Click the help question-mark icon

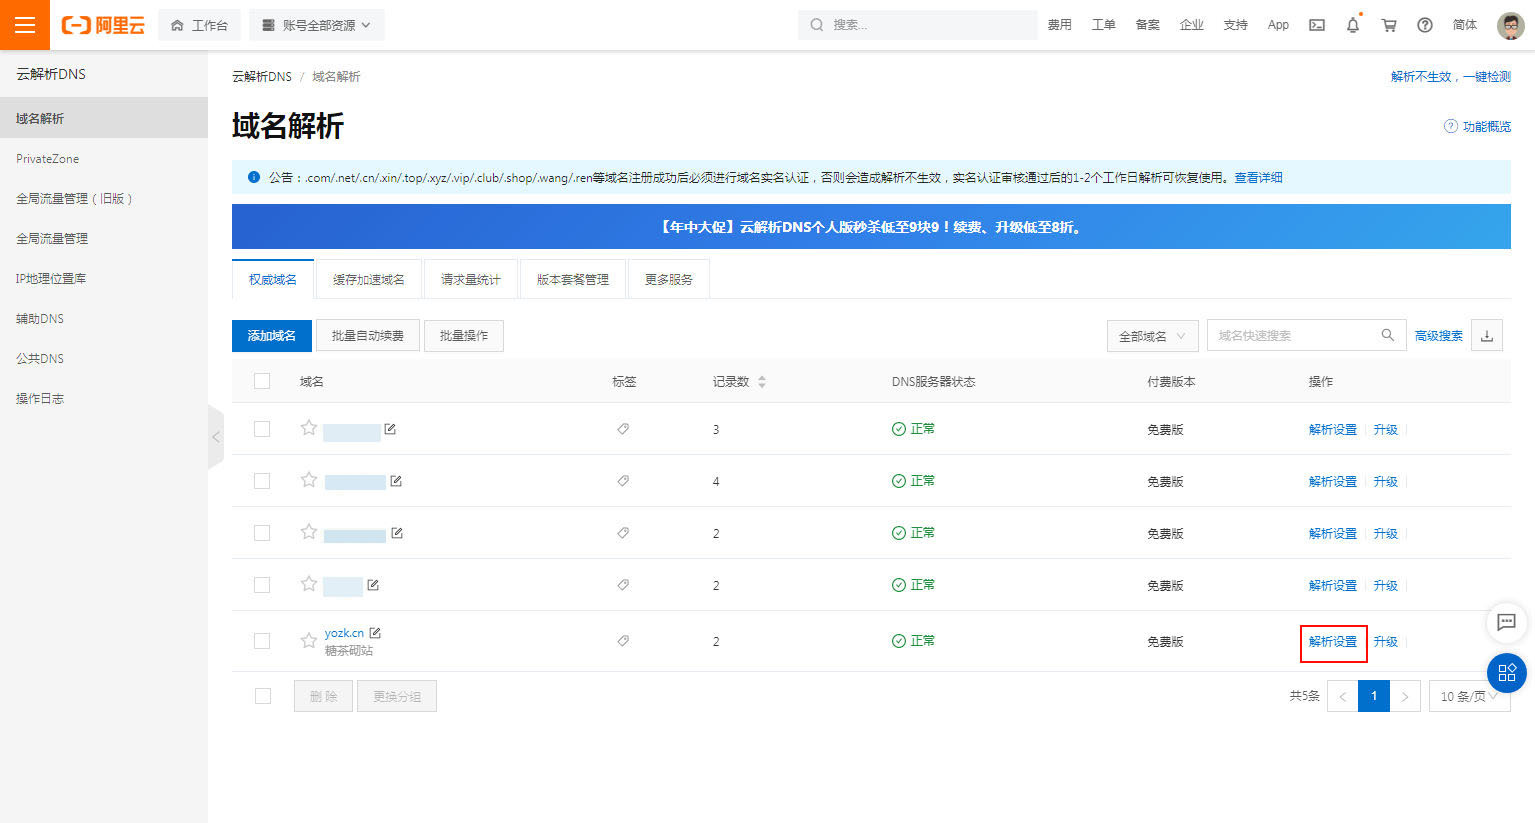coord(1424,24)
